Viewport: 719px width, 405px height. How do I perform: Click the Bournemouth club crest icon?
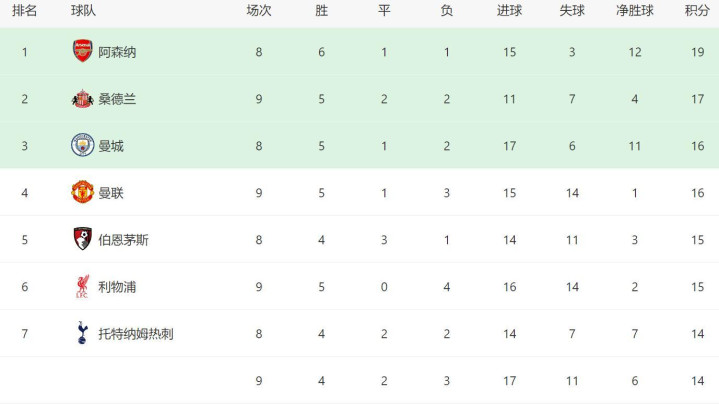82,240
